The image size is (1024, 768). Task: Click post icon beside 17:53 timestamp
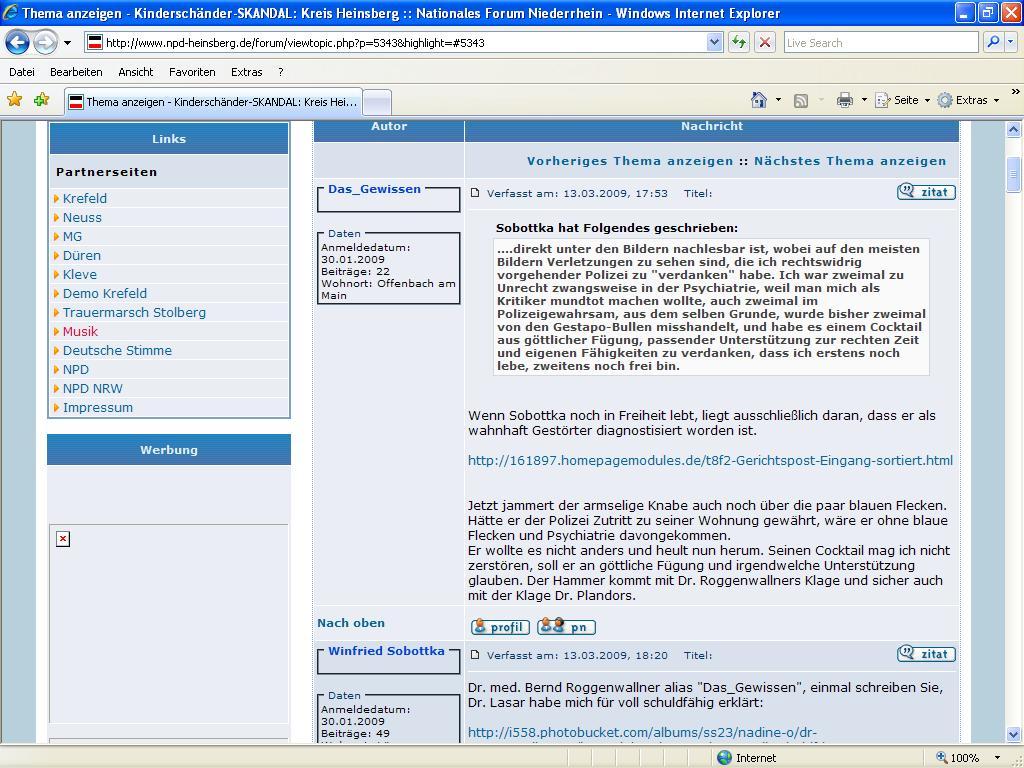[475, 193]
